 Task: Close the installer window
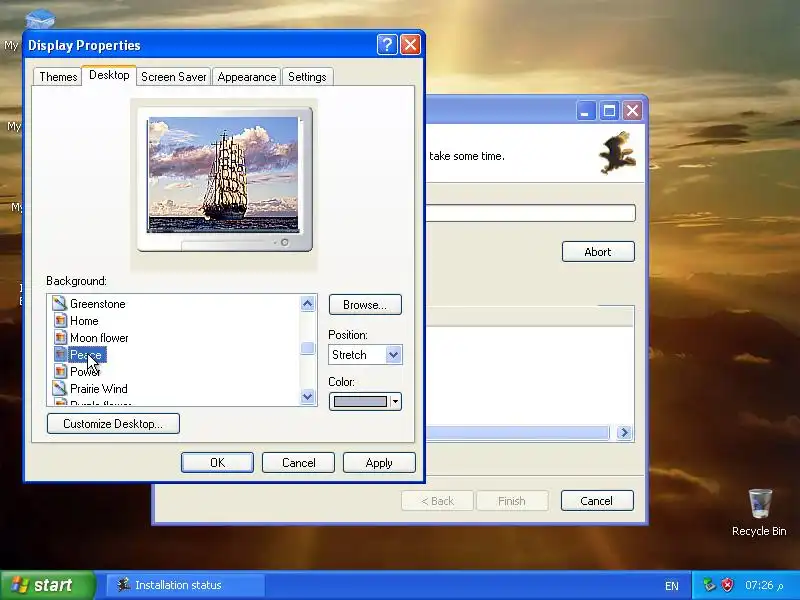(x=633, y=111)
